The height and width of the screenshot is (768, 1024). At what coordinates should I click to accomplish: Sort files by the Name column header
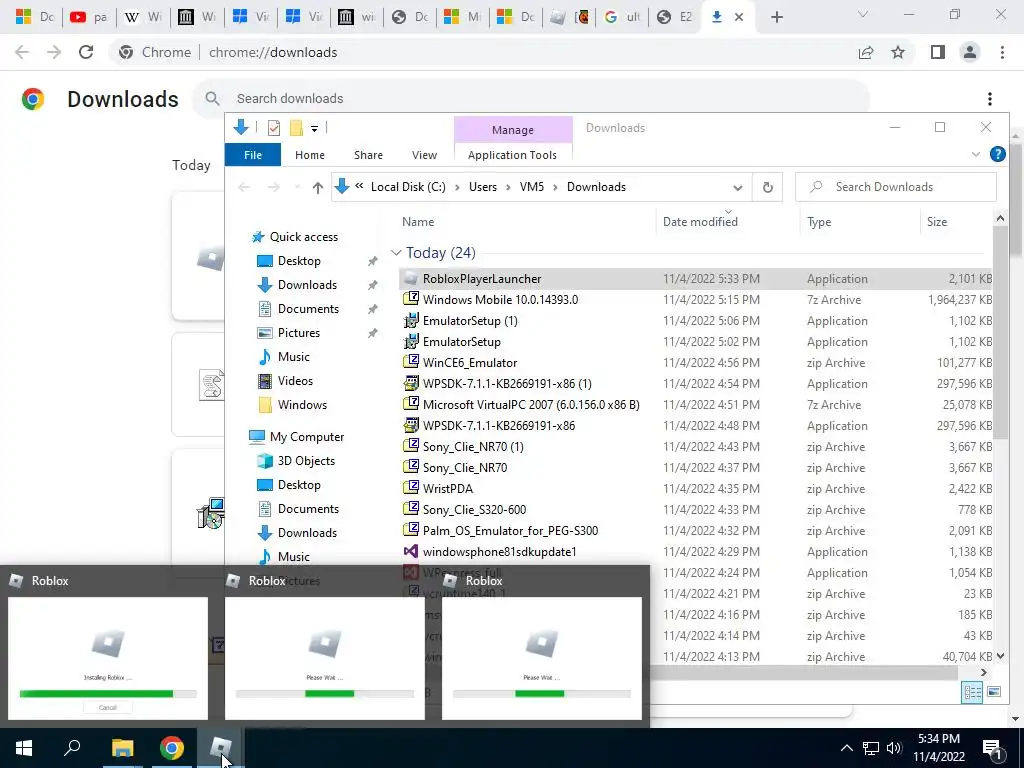418,222
